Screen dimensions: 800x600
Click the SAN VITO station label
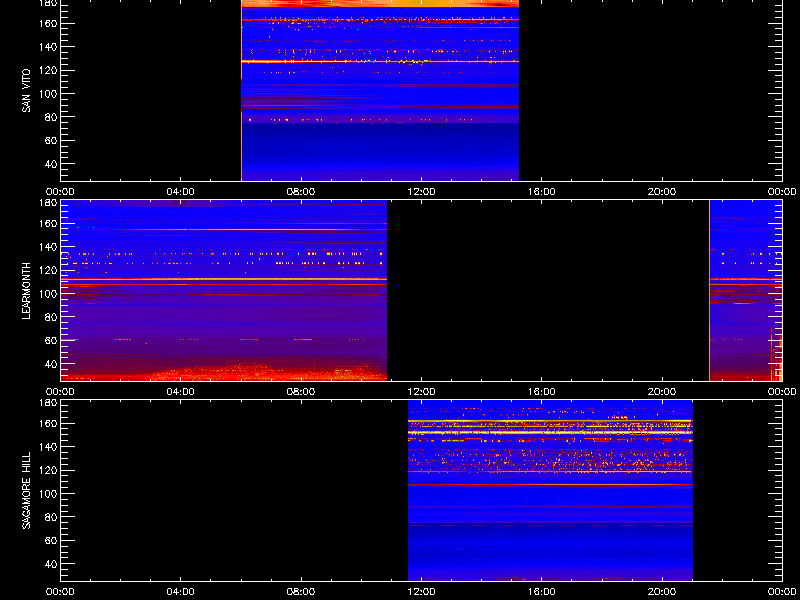(x=26, y=91)
